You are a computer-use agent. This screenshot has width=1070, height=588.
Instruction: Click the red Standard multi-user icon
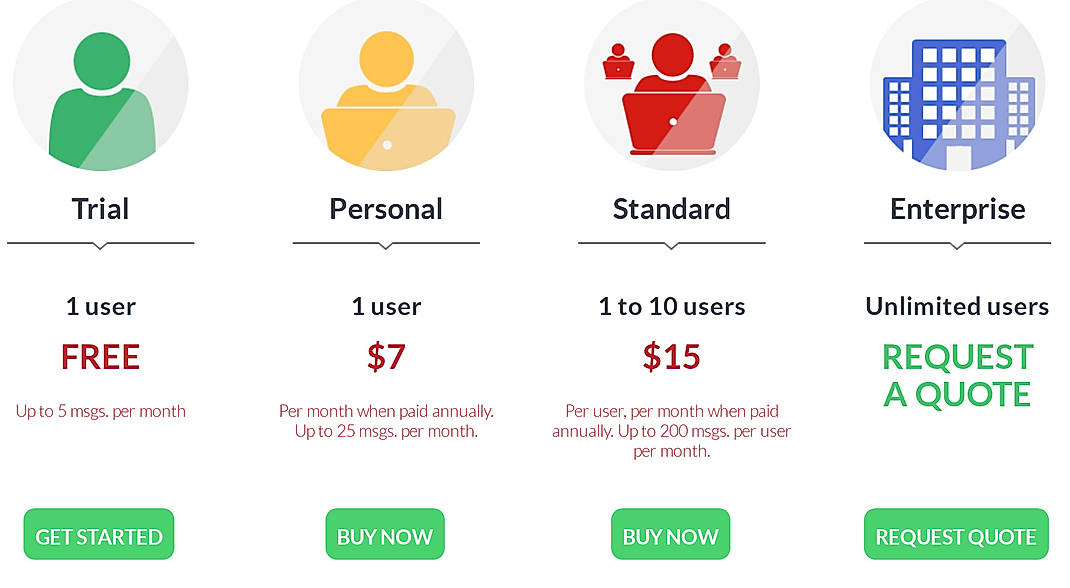[x=671, y=90]
